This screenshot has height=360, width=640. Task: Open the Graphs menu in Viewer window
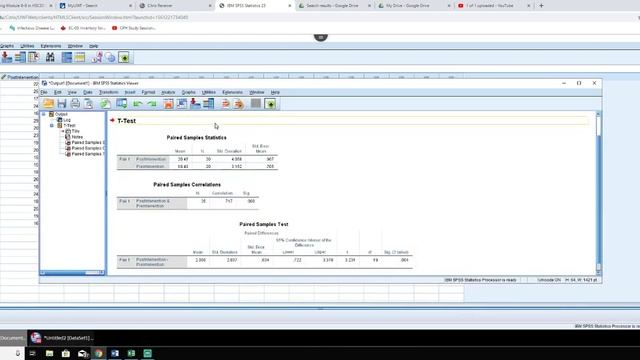tap(189, 93)
